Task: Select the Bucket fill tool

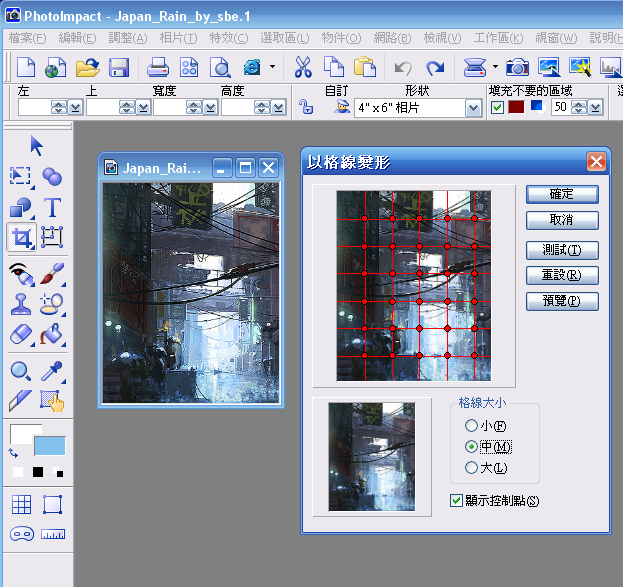Action: pyautogui.click(x=52, y=335)
